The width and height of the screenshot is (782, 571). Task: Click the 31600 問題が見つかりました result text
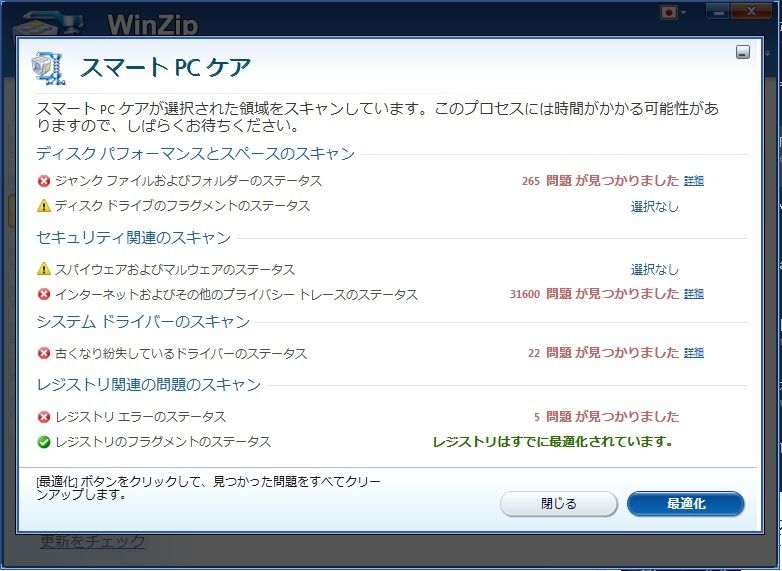pyautogui.click(x=594, y=294)
